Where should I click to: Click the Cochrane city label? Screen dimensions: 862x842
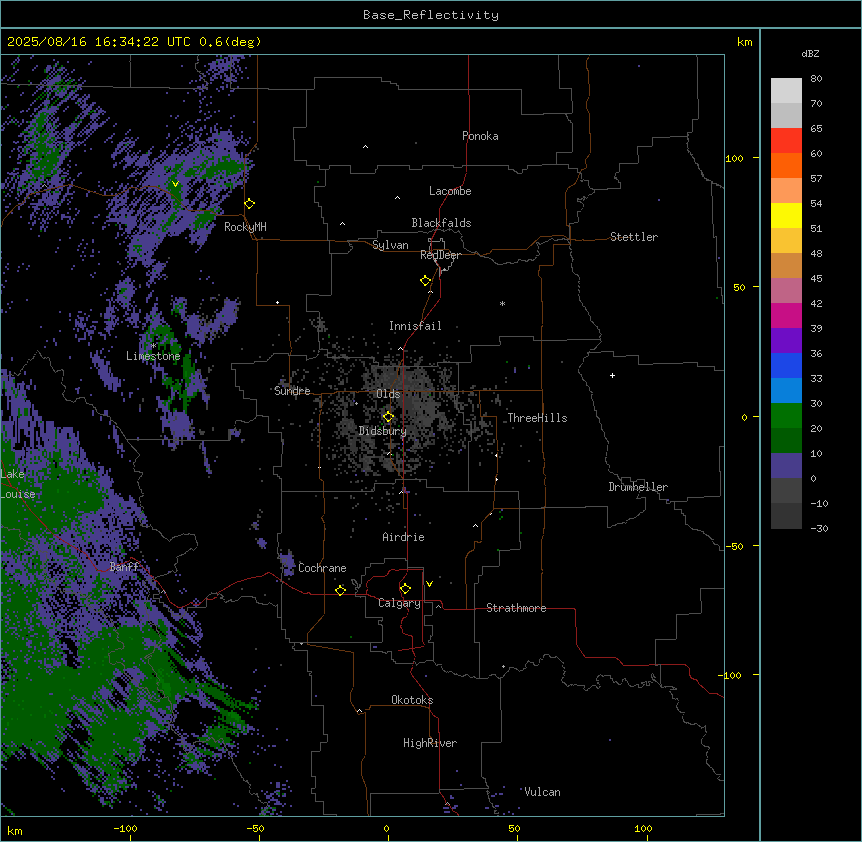(x=322, y=568)
